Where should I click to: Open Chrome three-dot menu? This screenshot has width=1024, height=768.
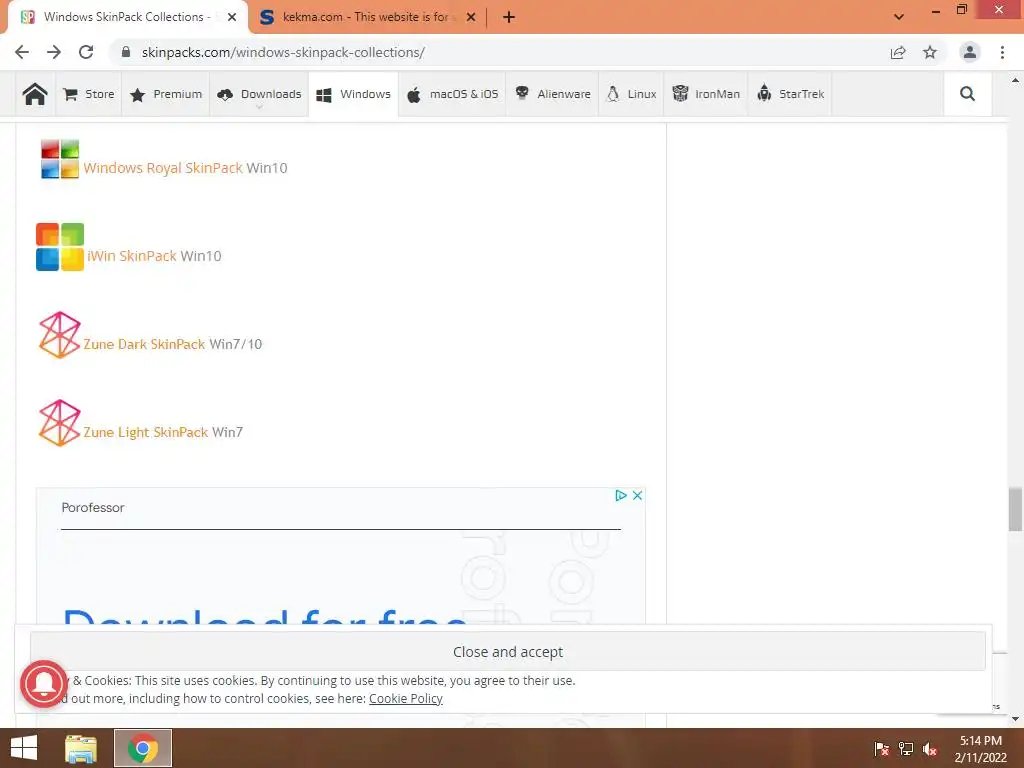click(x=1002, y=52)
